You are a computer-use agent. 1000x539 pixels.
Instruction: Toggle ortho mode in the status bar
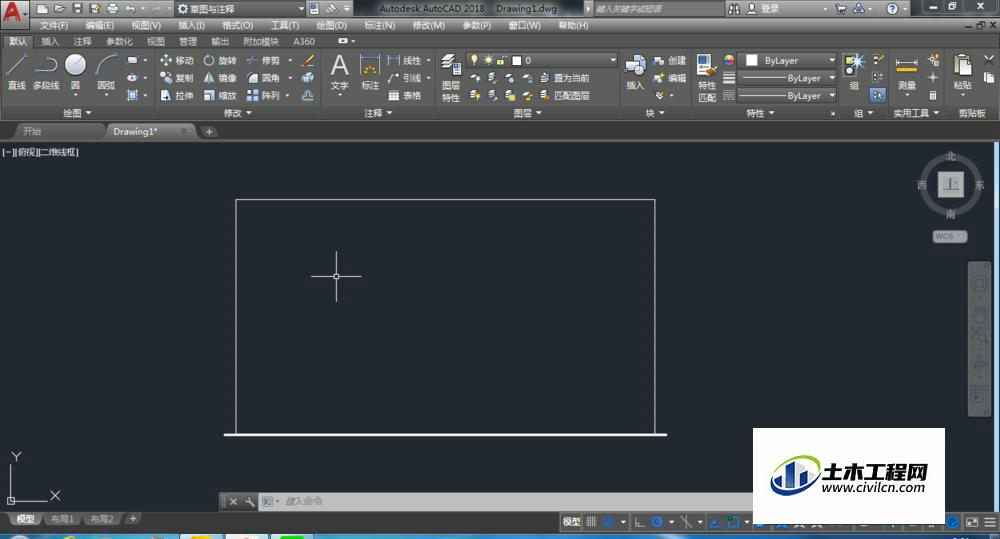pos(639,522)
